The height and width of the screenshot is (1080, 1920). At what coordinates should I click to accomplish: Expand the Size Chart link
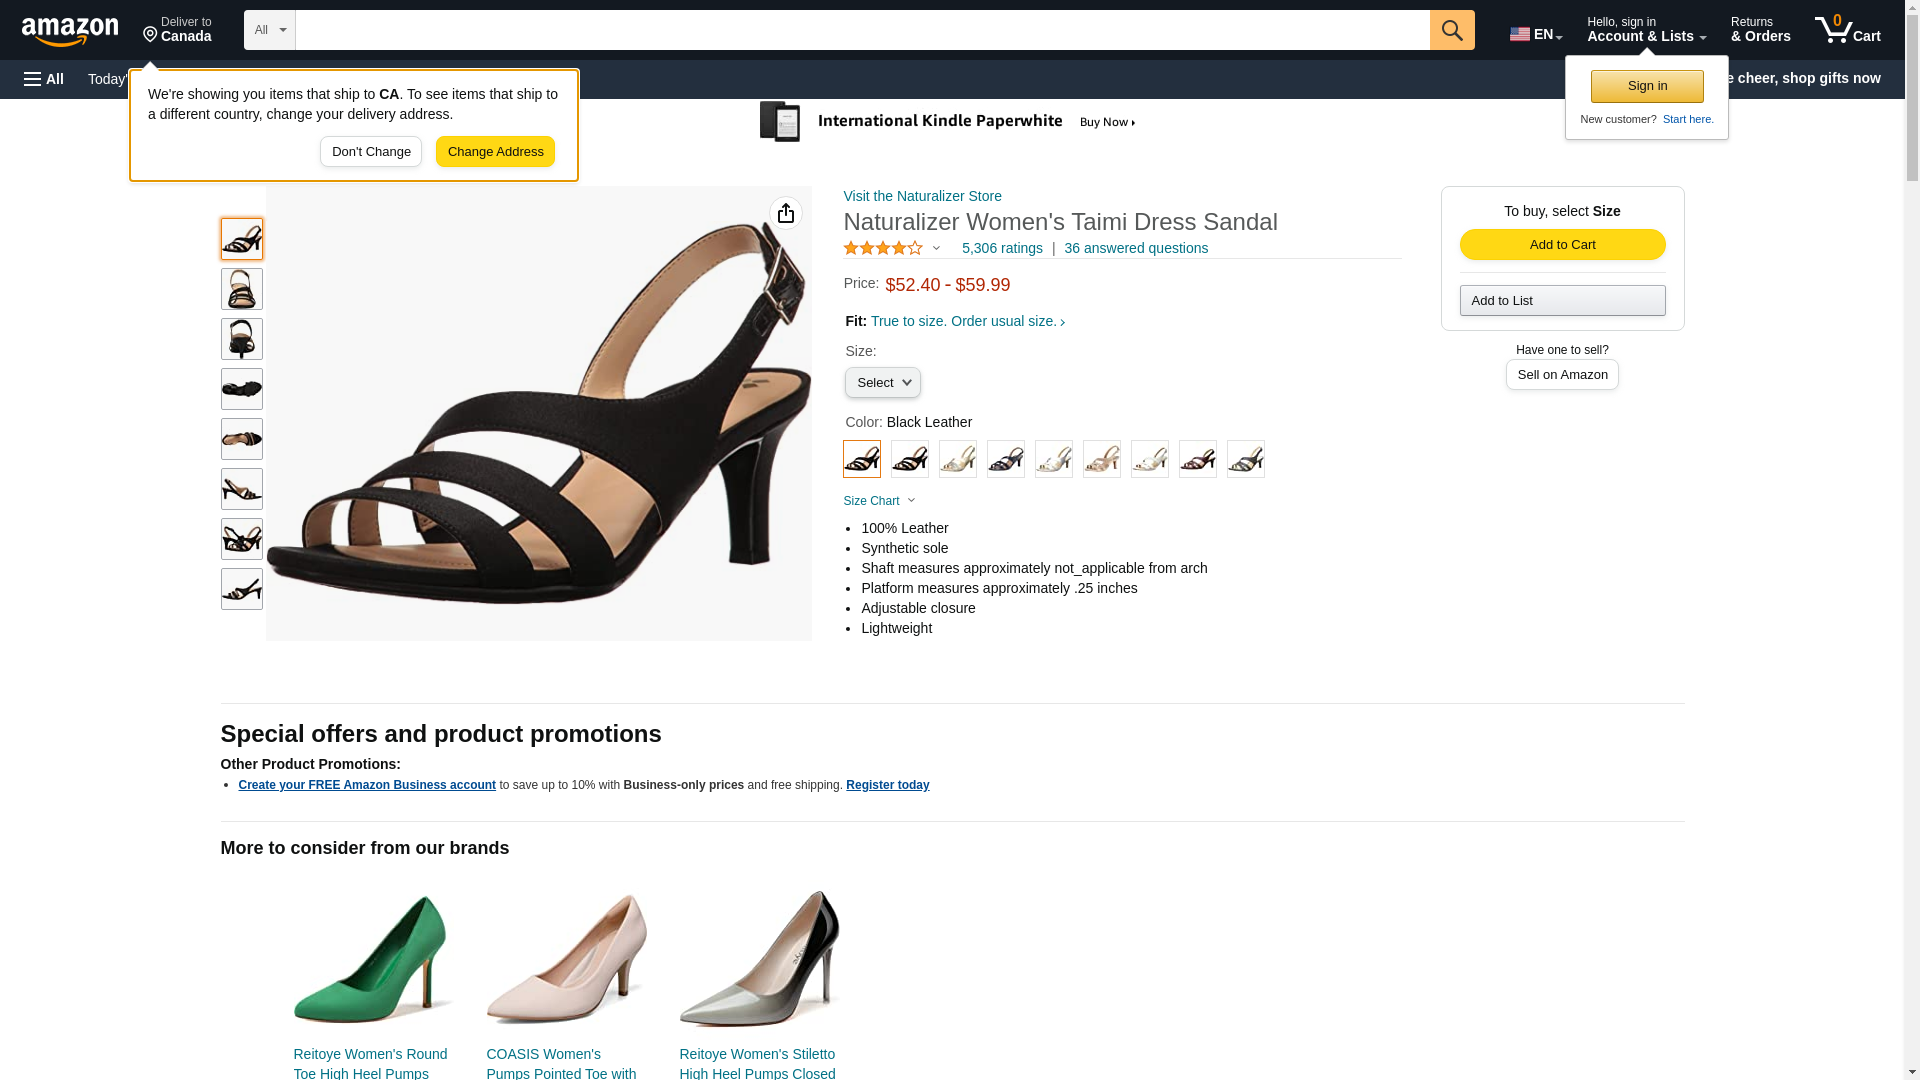tap(879, 501)
